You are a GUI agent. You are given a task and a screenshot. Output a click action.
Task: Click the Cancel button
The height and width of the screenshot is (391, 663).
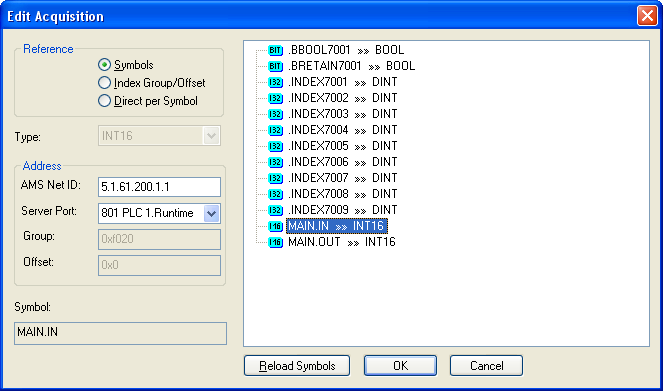click(x=486, y=366)
